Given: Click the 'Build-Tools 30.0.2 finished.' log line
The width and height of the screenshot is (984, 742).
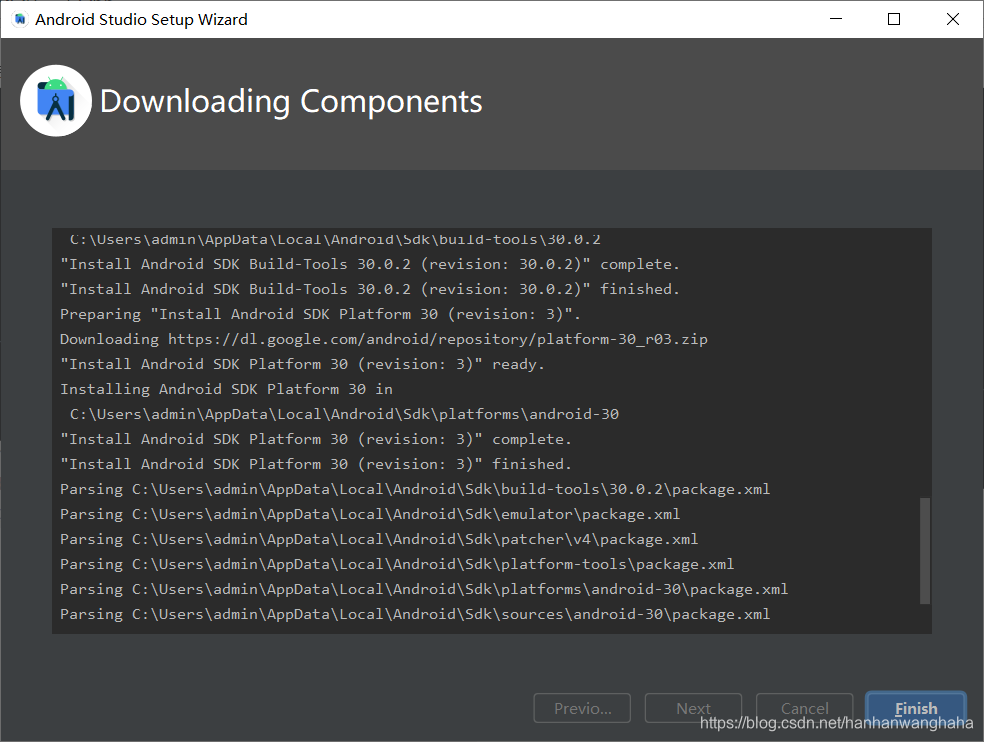Looking at the screenshot, I should [x=370, y=289].
